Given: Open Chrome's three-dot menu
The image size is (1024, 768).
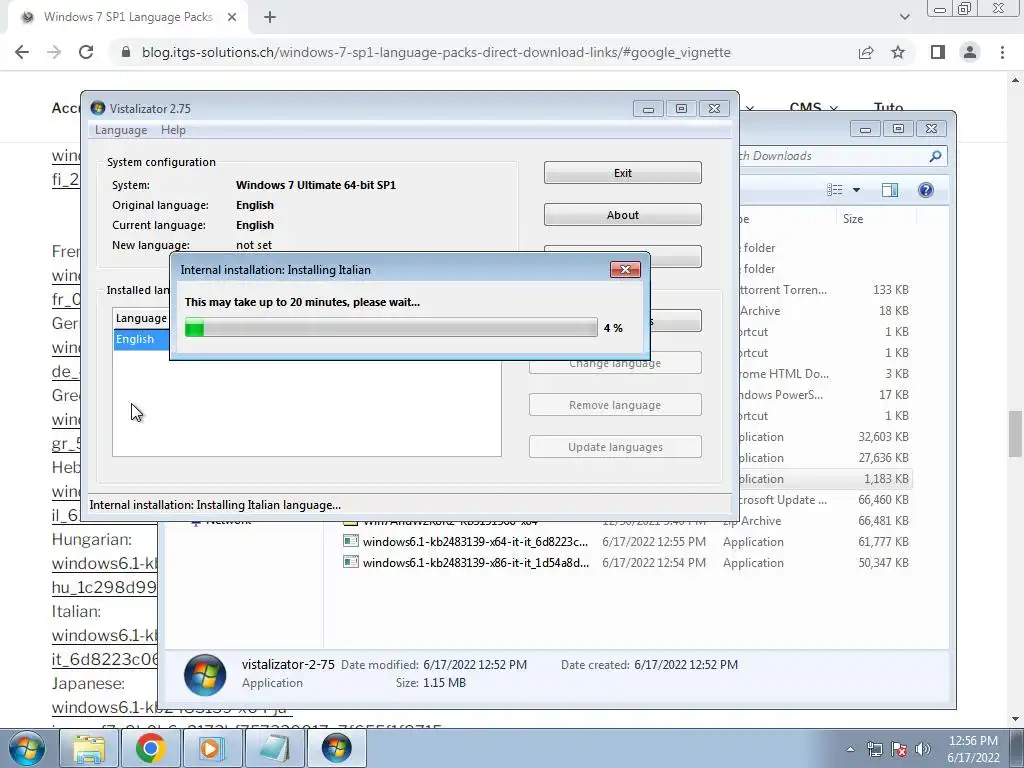Looking at the screenshot, I should [x=1002, y=52].
